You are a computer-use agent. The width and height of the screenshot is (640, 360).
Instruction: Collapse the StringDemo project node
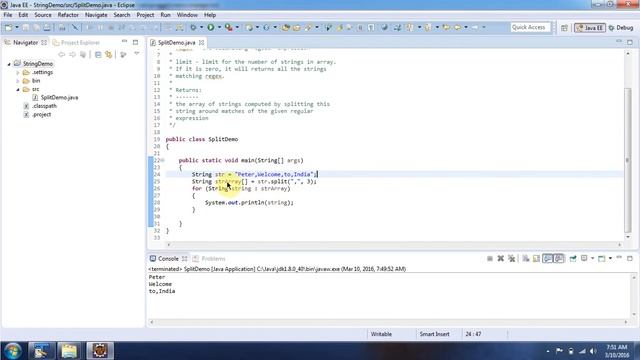[x=9, y=64]
